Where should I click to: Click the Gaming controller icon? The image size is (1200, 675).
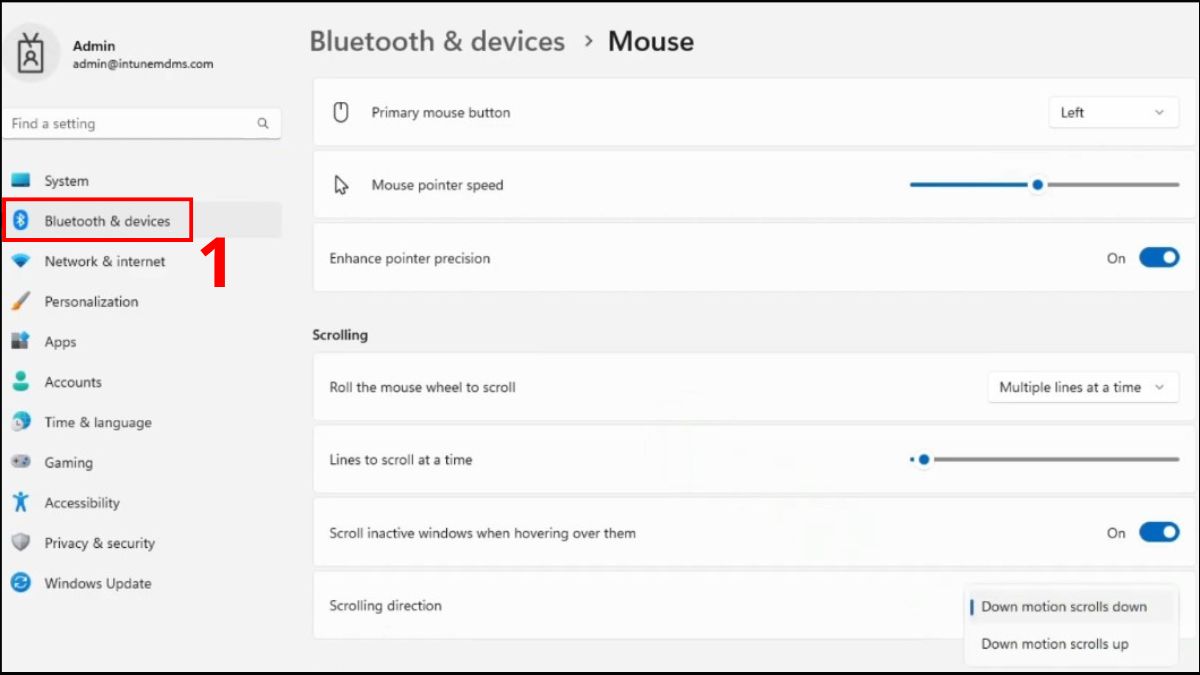click(x=21, y=462)
